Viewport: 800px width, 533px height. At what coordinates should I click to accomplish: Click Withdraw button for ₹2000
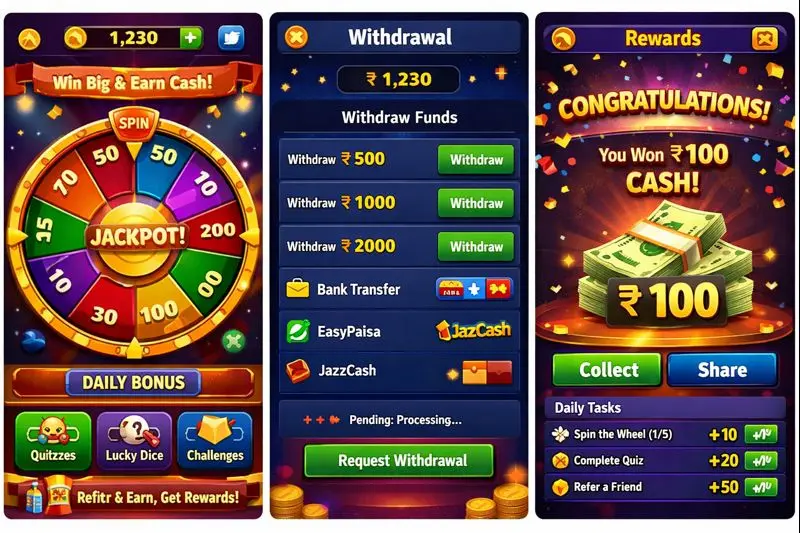[476, 246]
